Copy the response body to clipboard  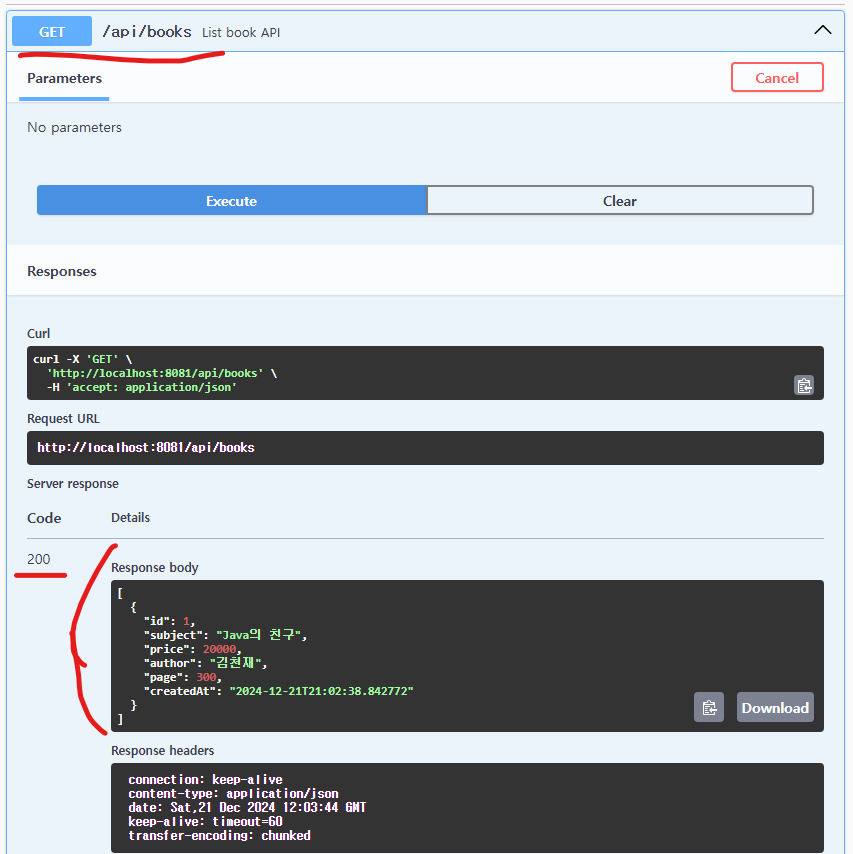pyautogui.click(x=709, y=707)
